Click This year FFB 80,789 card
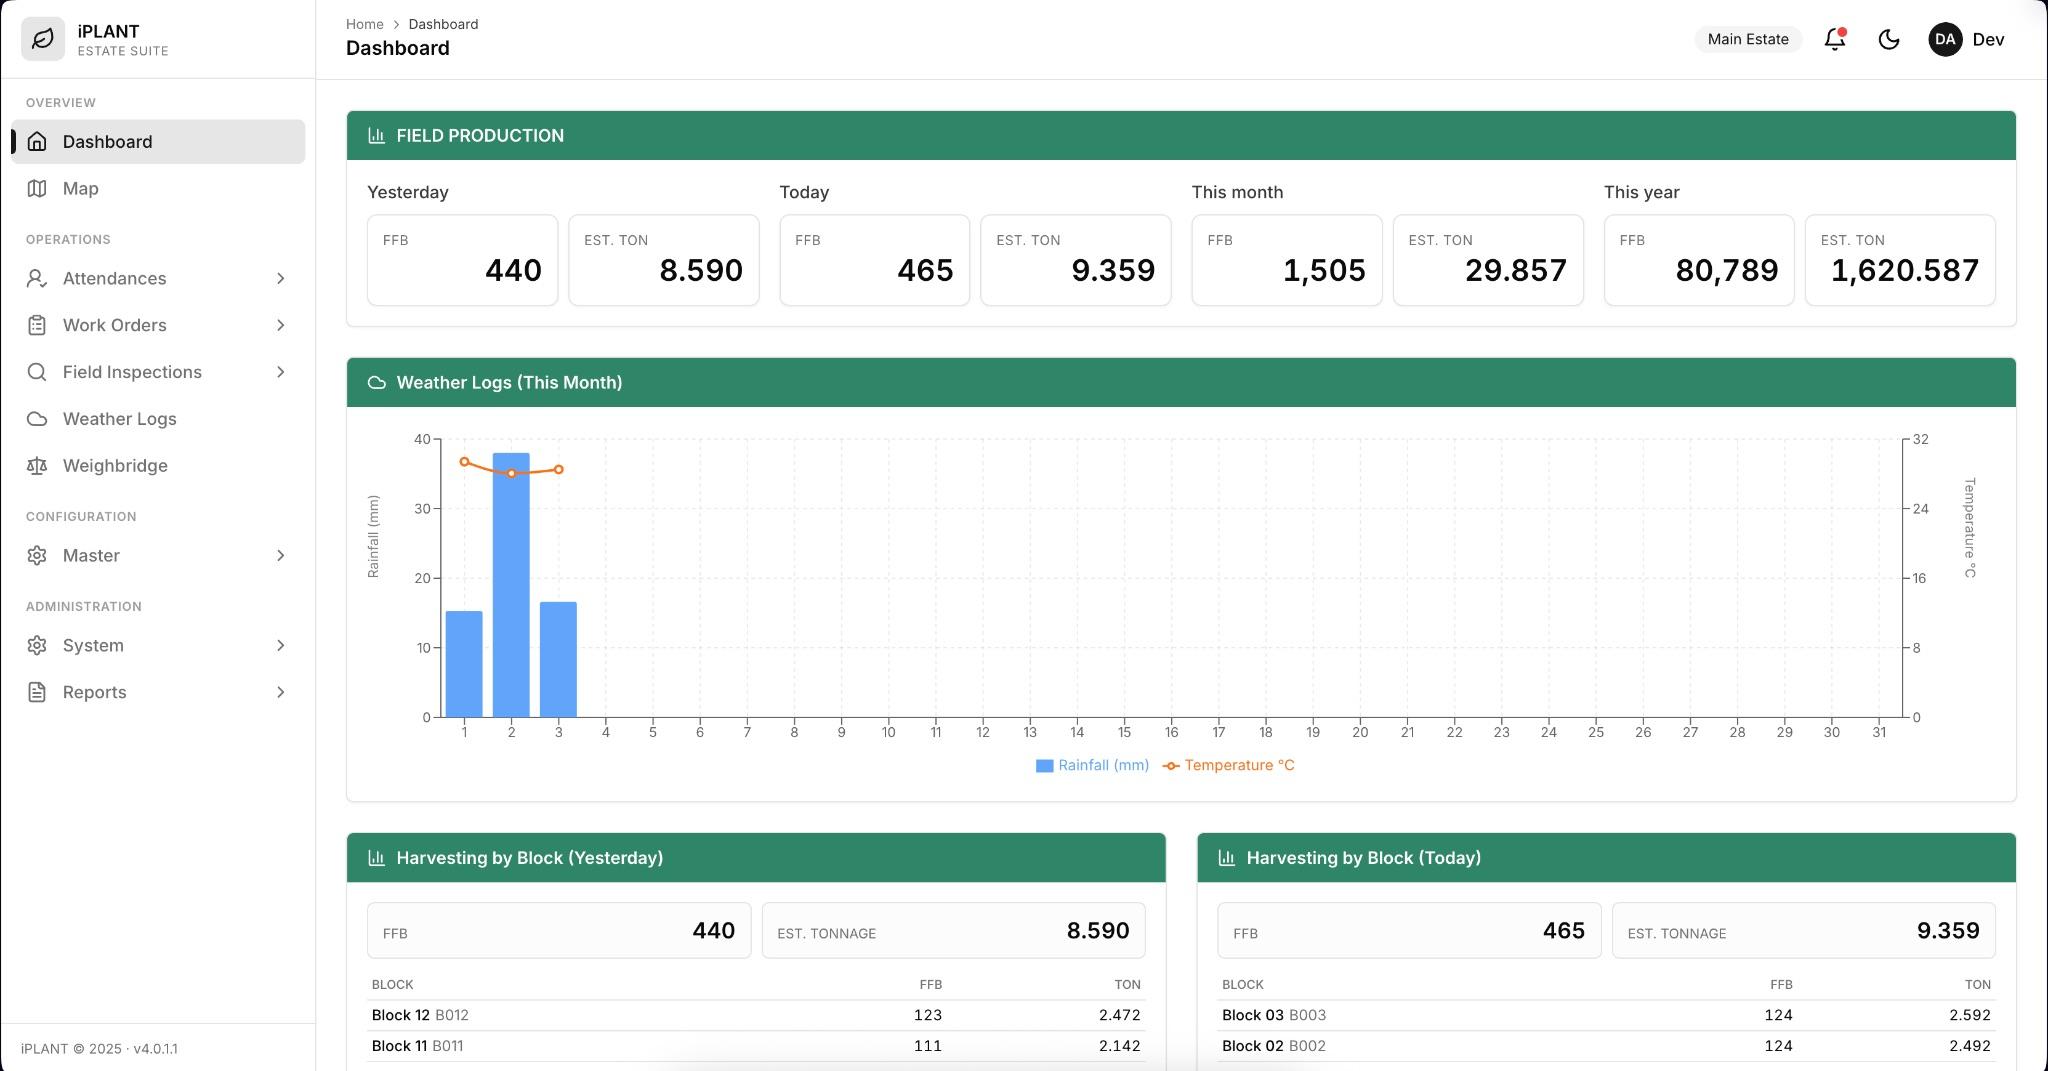The width and height of the screenshot is (2048, 1071). click(1699, 260)
